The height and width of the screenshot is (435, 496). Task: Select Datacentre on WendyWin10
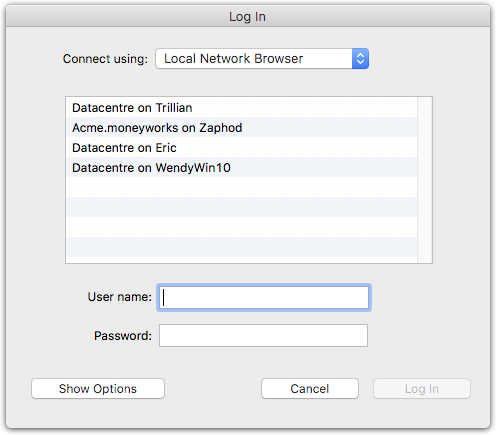241,167
